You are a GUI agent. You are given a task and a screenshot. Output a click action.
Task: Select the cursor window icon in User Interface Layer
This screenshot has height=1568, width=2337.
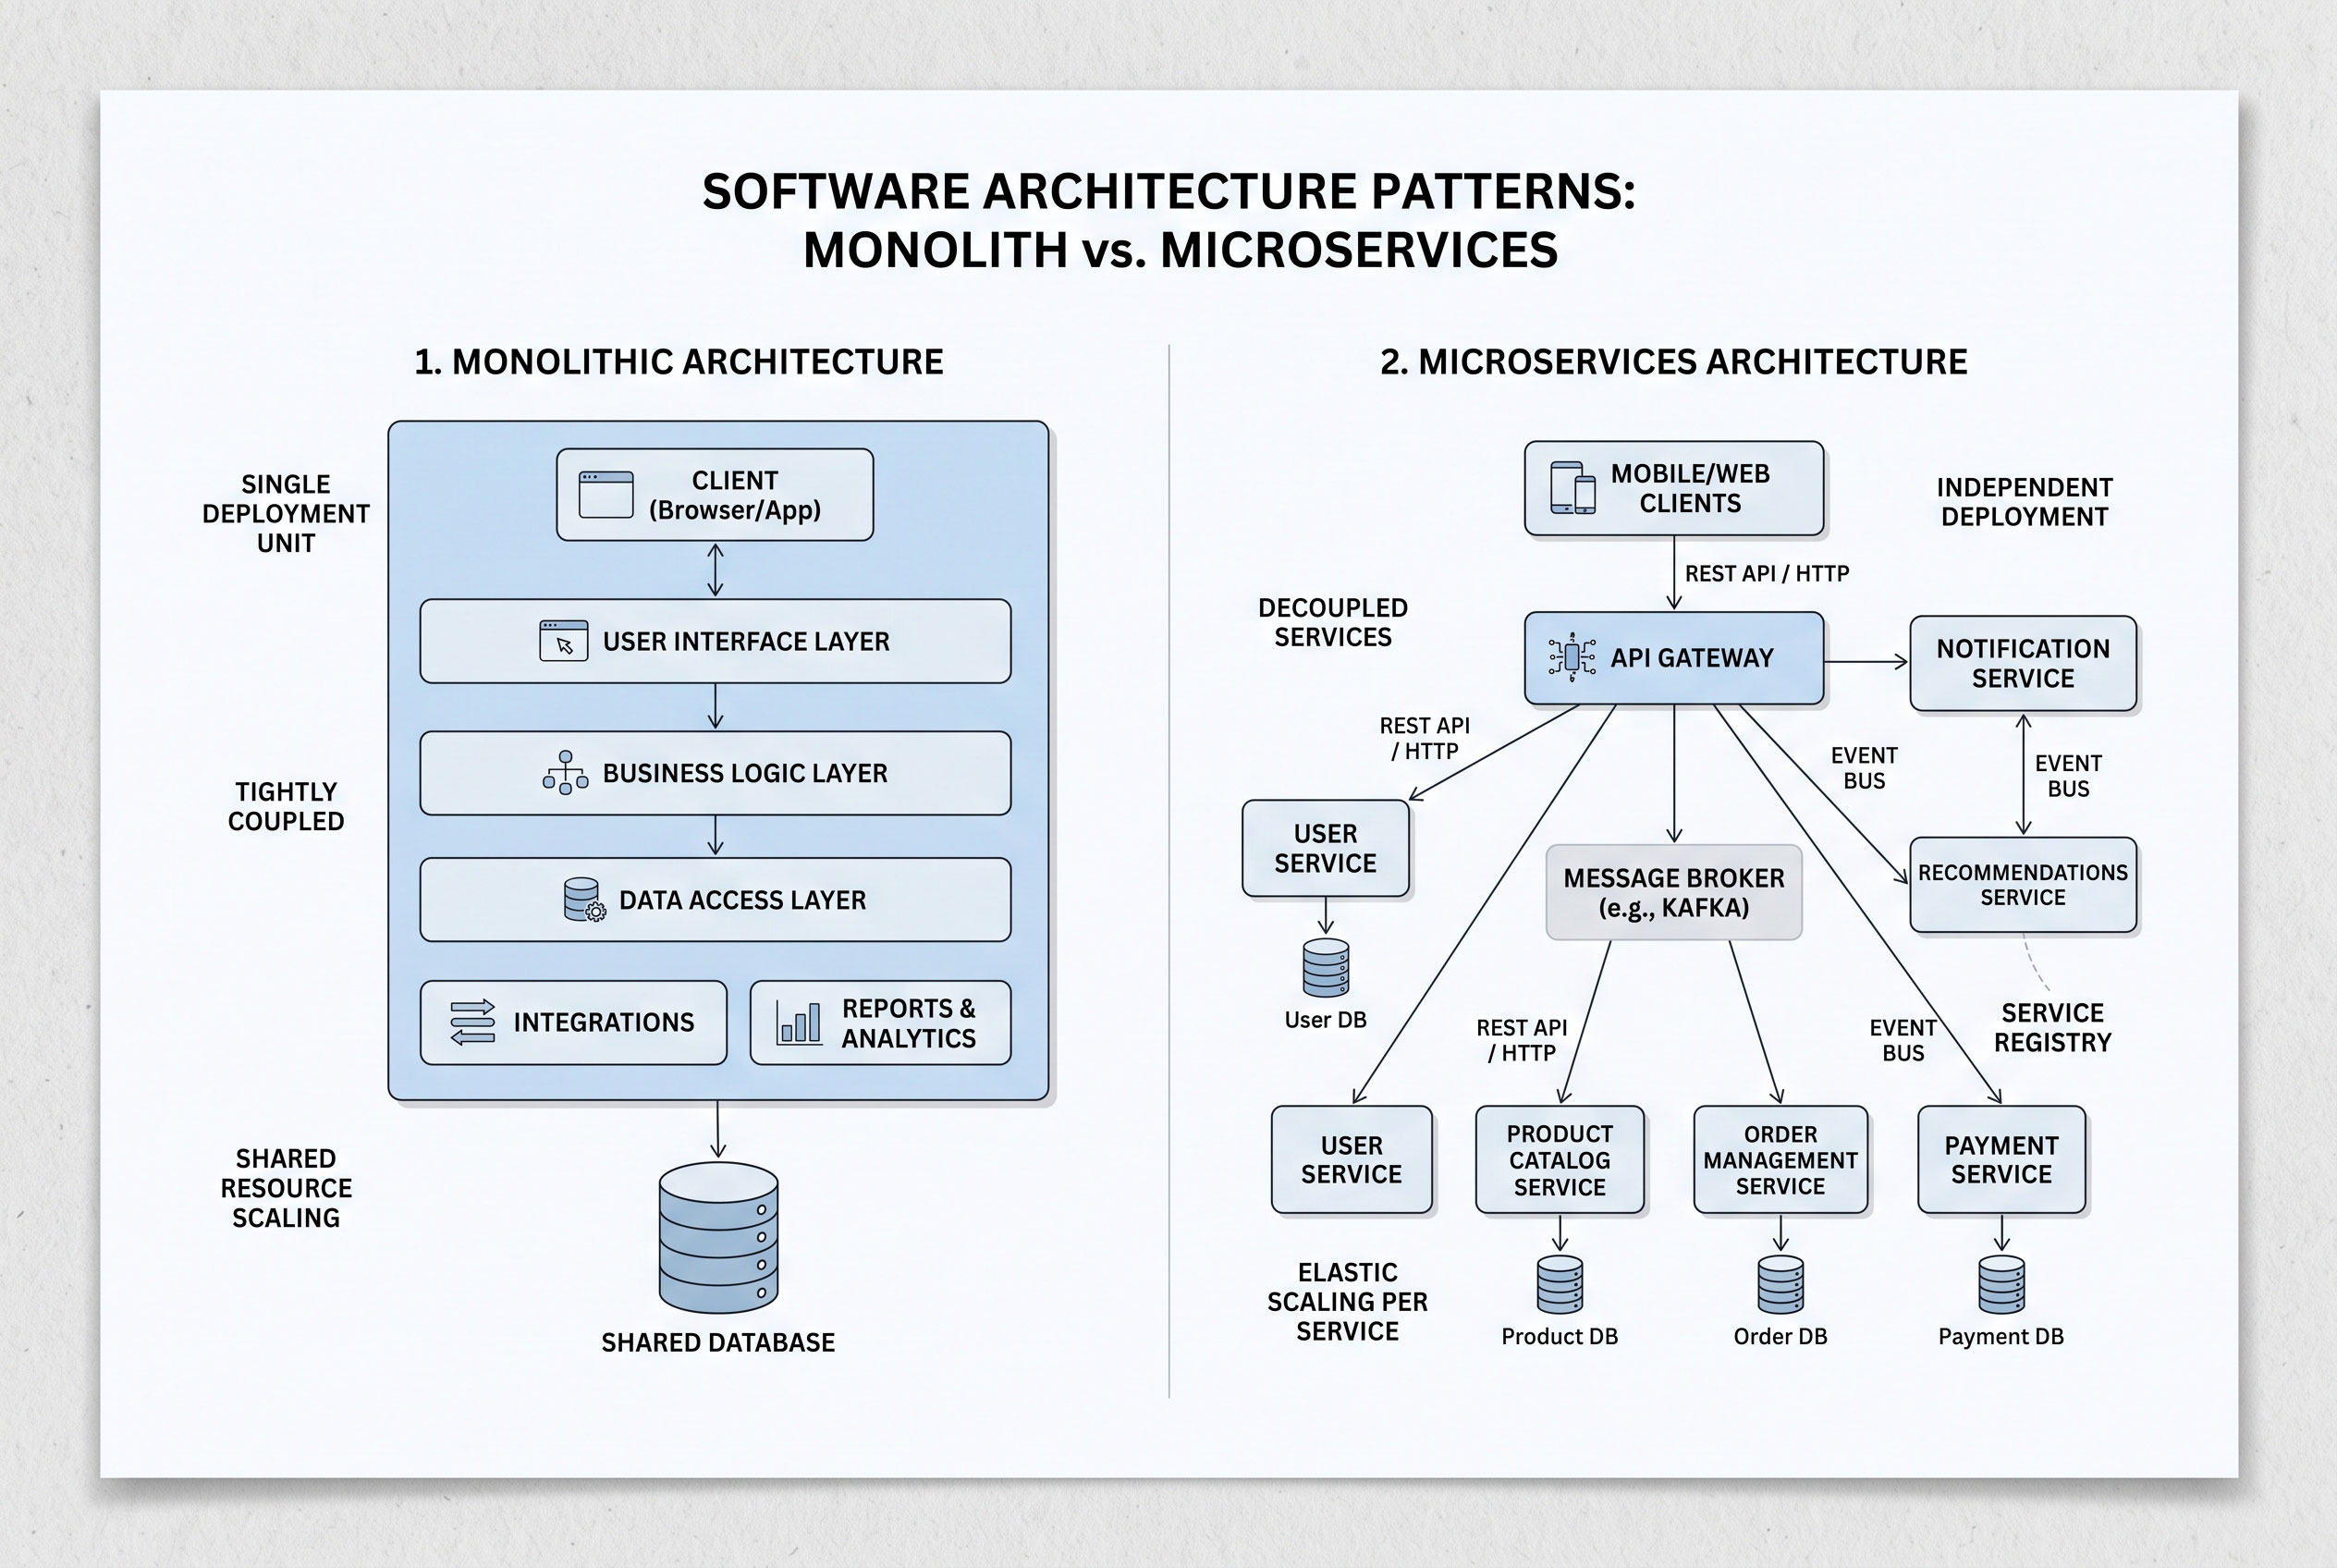[x=564, y=641]
